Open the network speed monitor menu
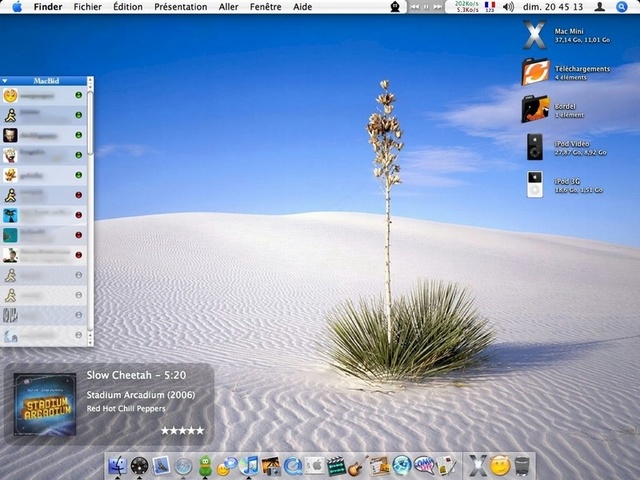640x480 pixels. click(467, 7)
